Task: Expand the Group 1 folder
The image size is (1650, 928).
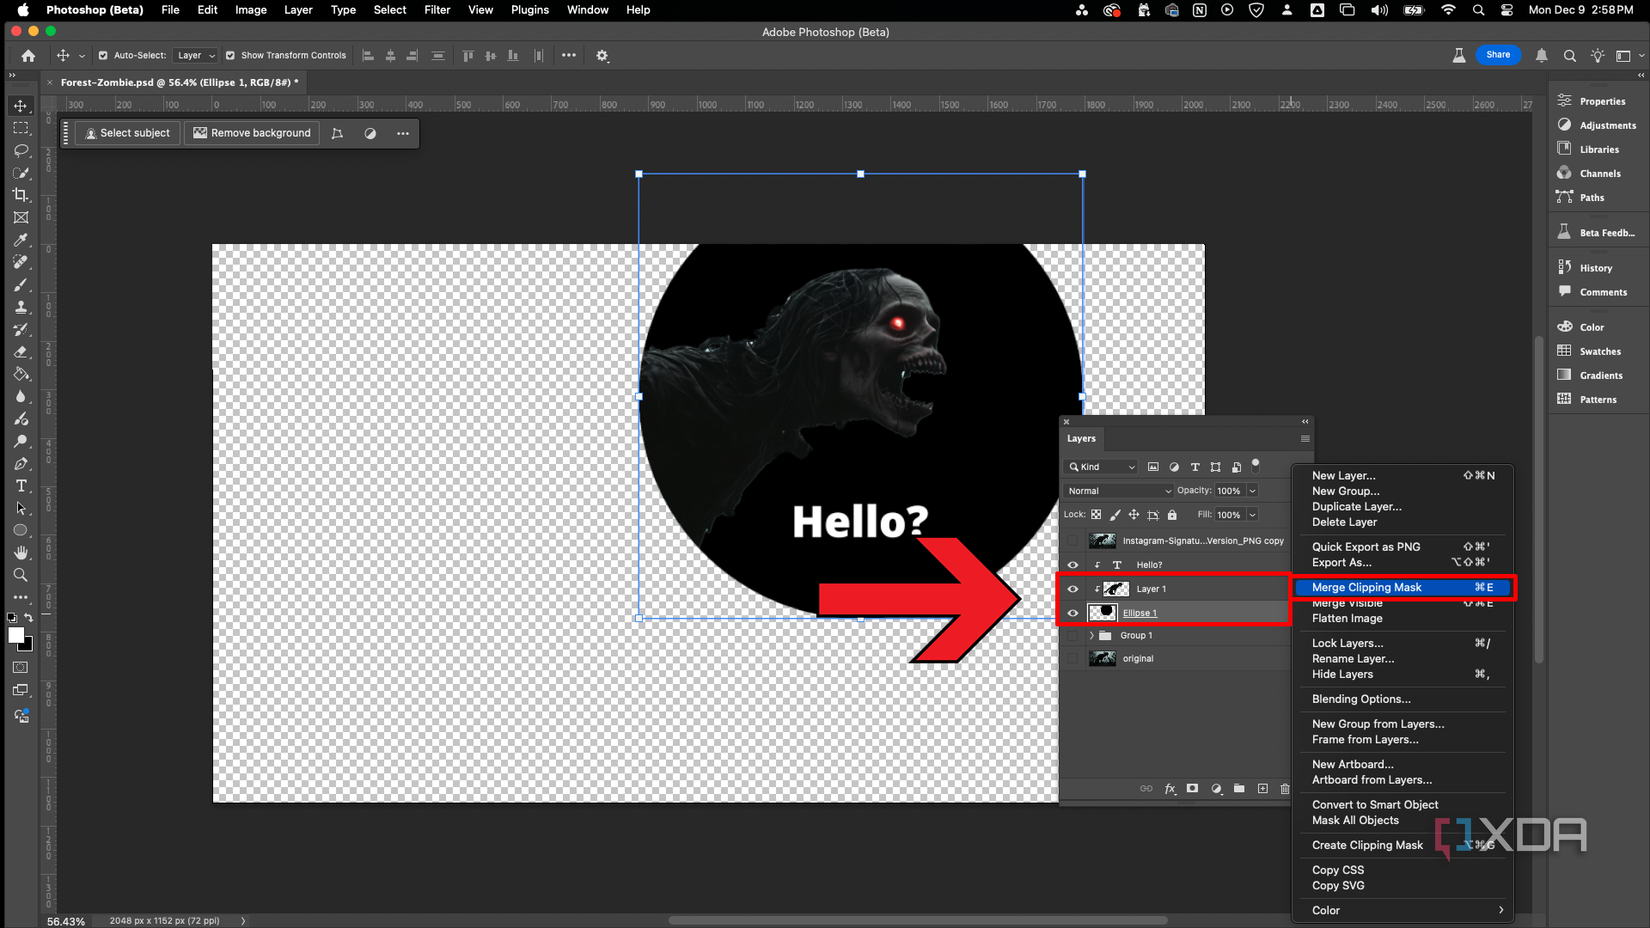Action: pyautogui.click(x=1091, y=636)
